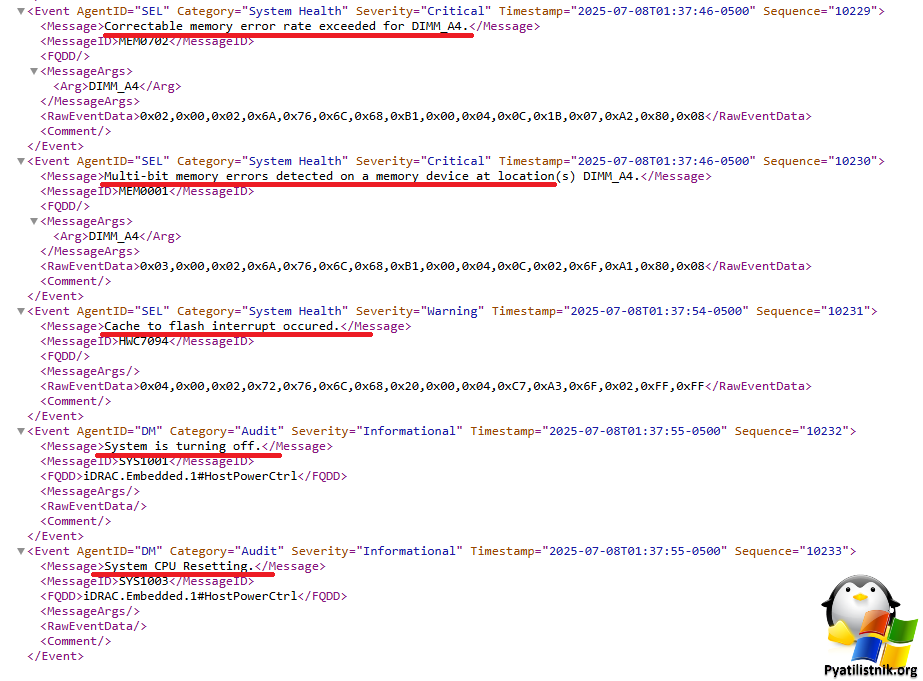Collapse the Audit Event with Sequence 10232
The width and height of the screenshot is (923, 681).
pyautogui.click(x=21, y=431)
